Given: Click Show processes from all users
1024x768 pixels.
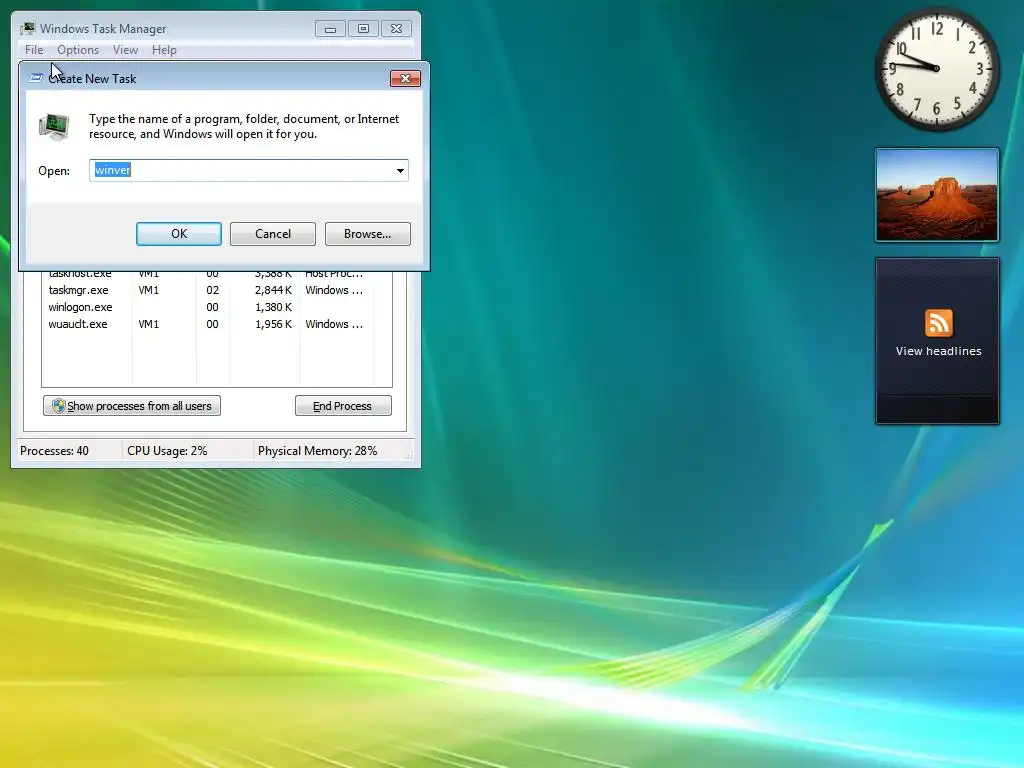Looking at the screenshot, I should click(132, 406).
